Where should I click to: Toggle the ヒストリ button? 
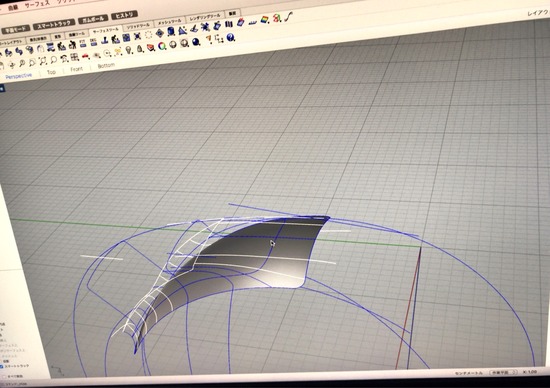click(x=124, y=15)
